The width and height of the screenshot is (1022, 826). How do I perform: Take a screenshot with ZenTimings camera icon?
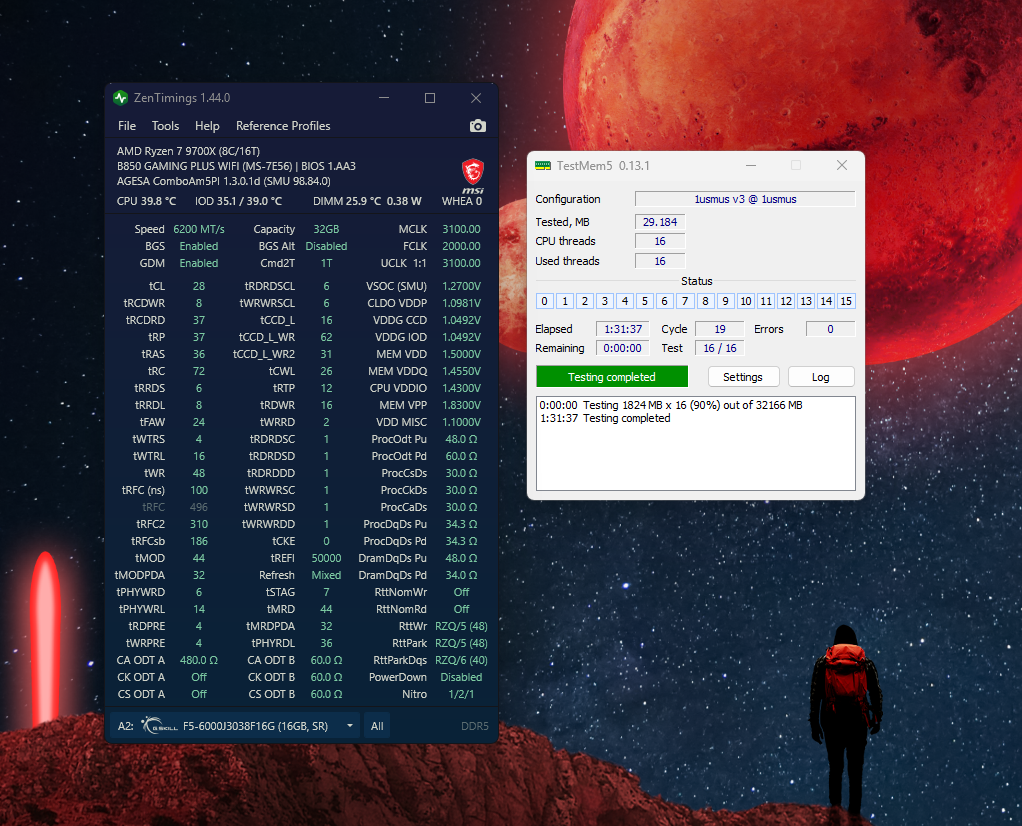pos(478,126)
